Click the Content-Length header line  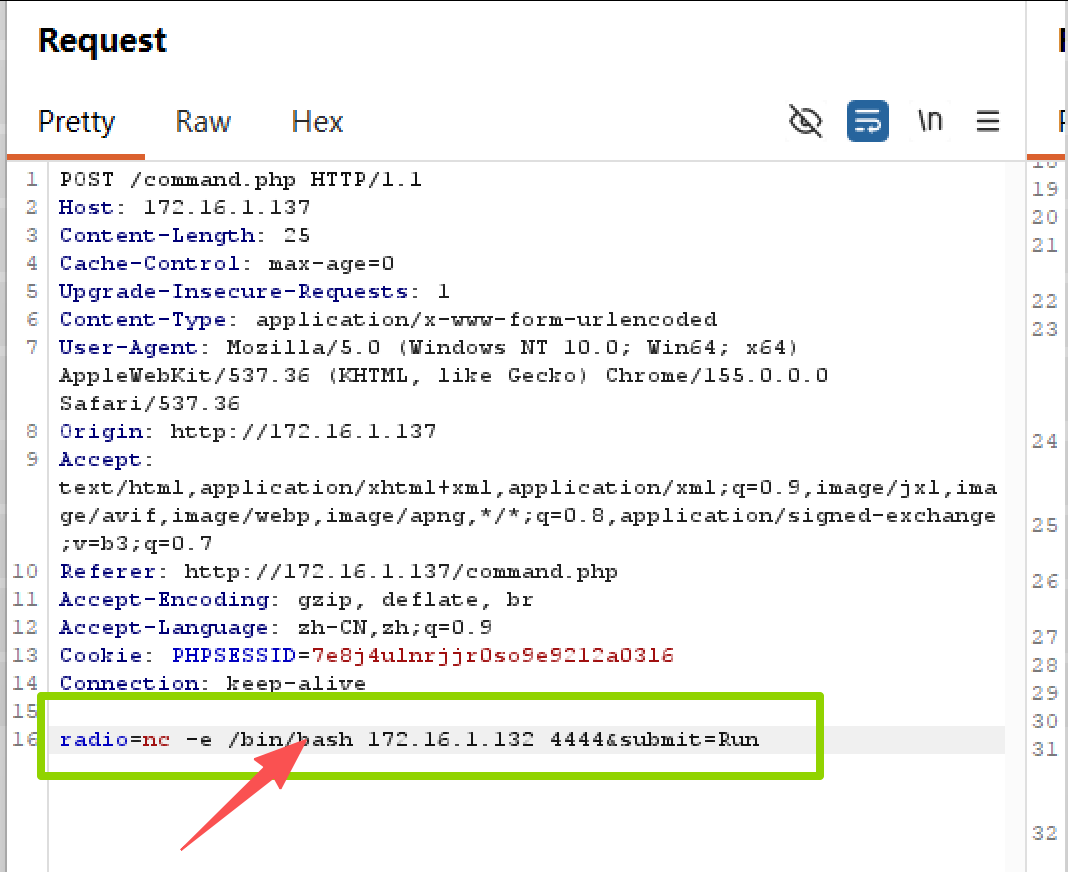185,236
